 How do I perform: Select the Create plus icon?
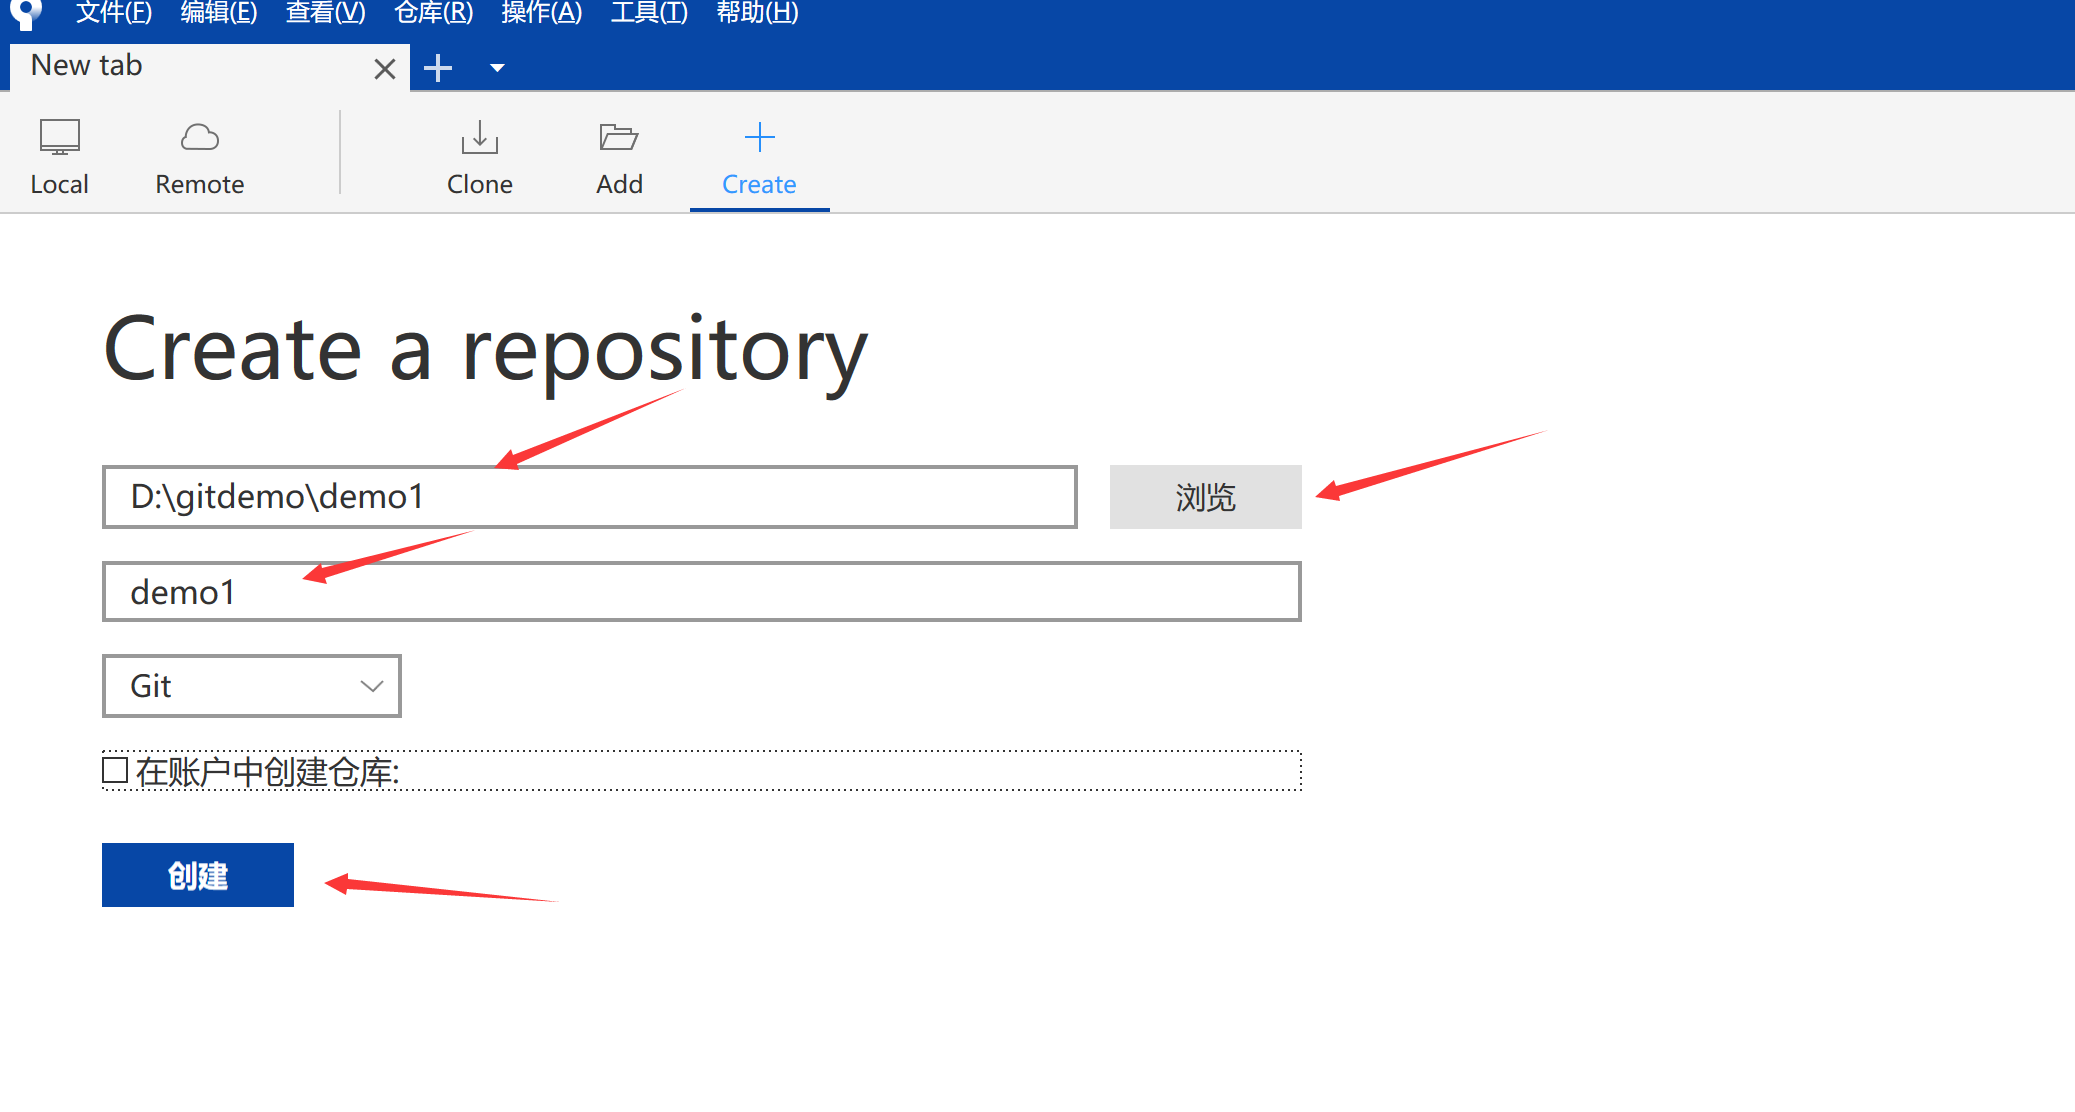pyautogui.click(x=759, y=138)
